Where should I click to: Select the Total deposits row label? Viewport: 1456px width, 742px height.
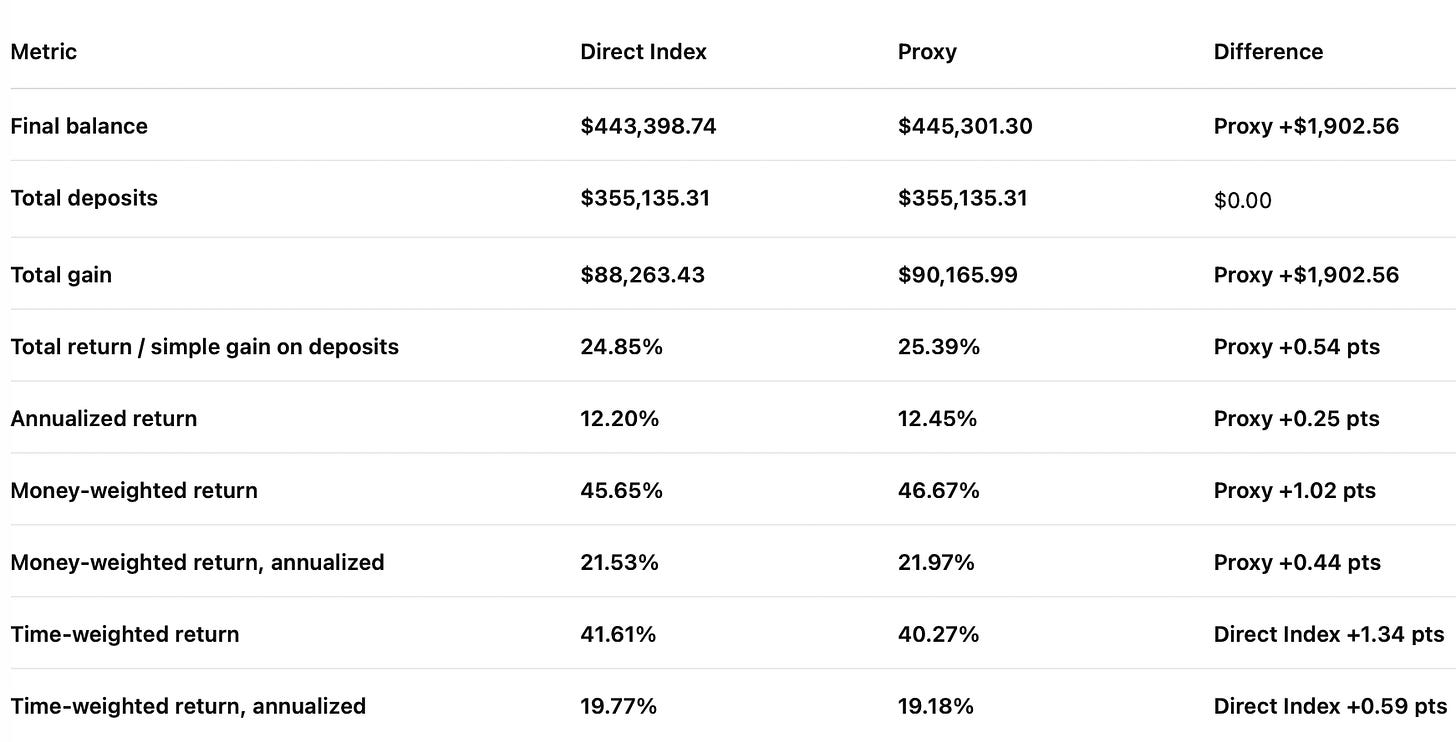(84, 198)
